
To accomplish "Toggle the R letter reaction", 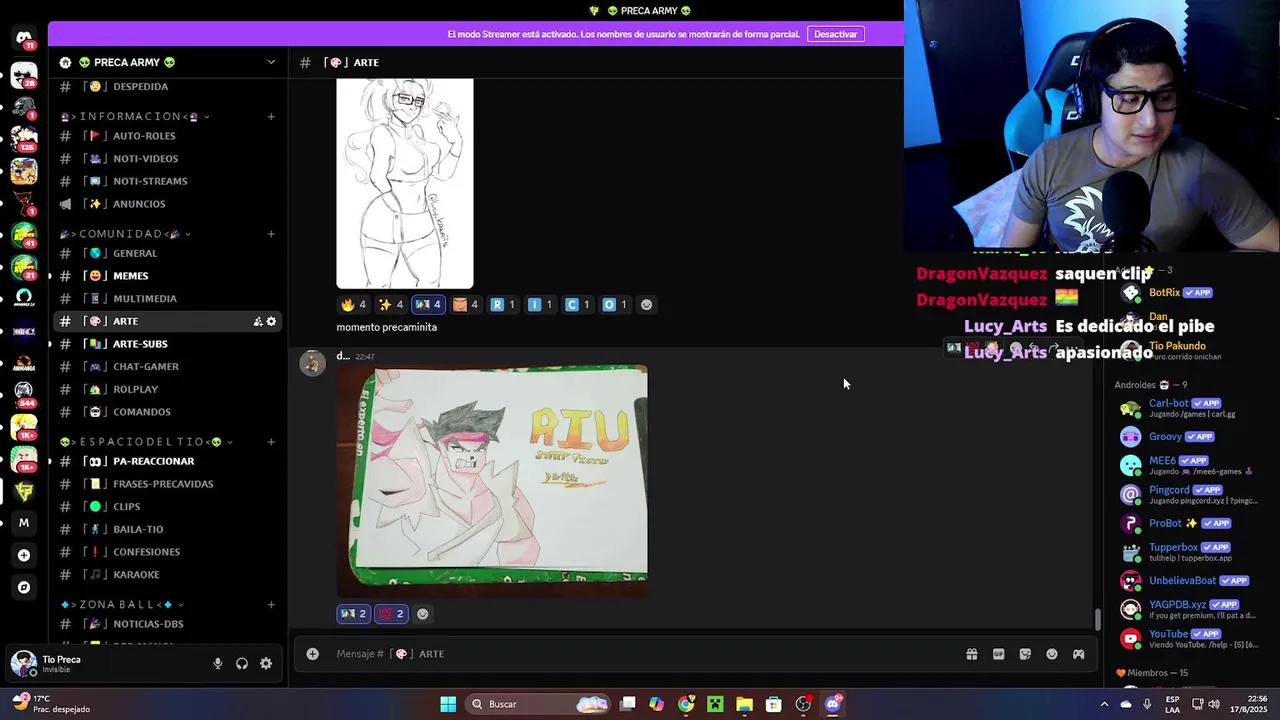I will pos(503,305).
